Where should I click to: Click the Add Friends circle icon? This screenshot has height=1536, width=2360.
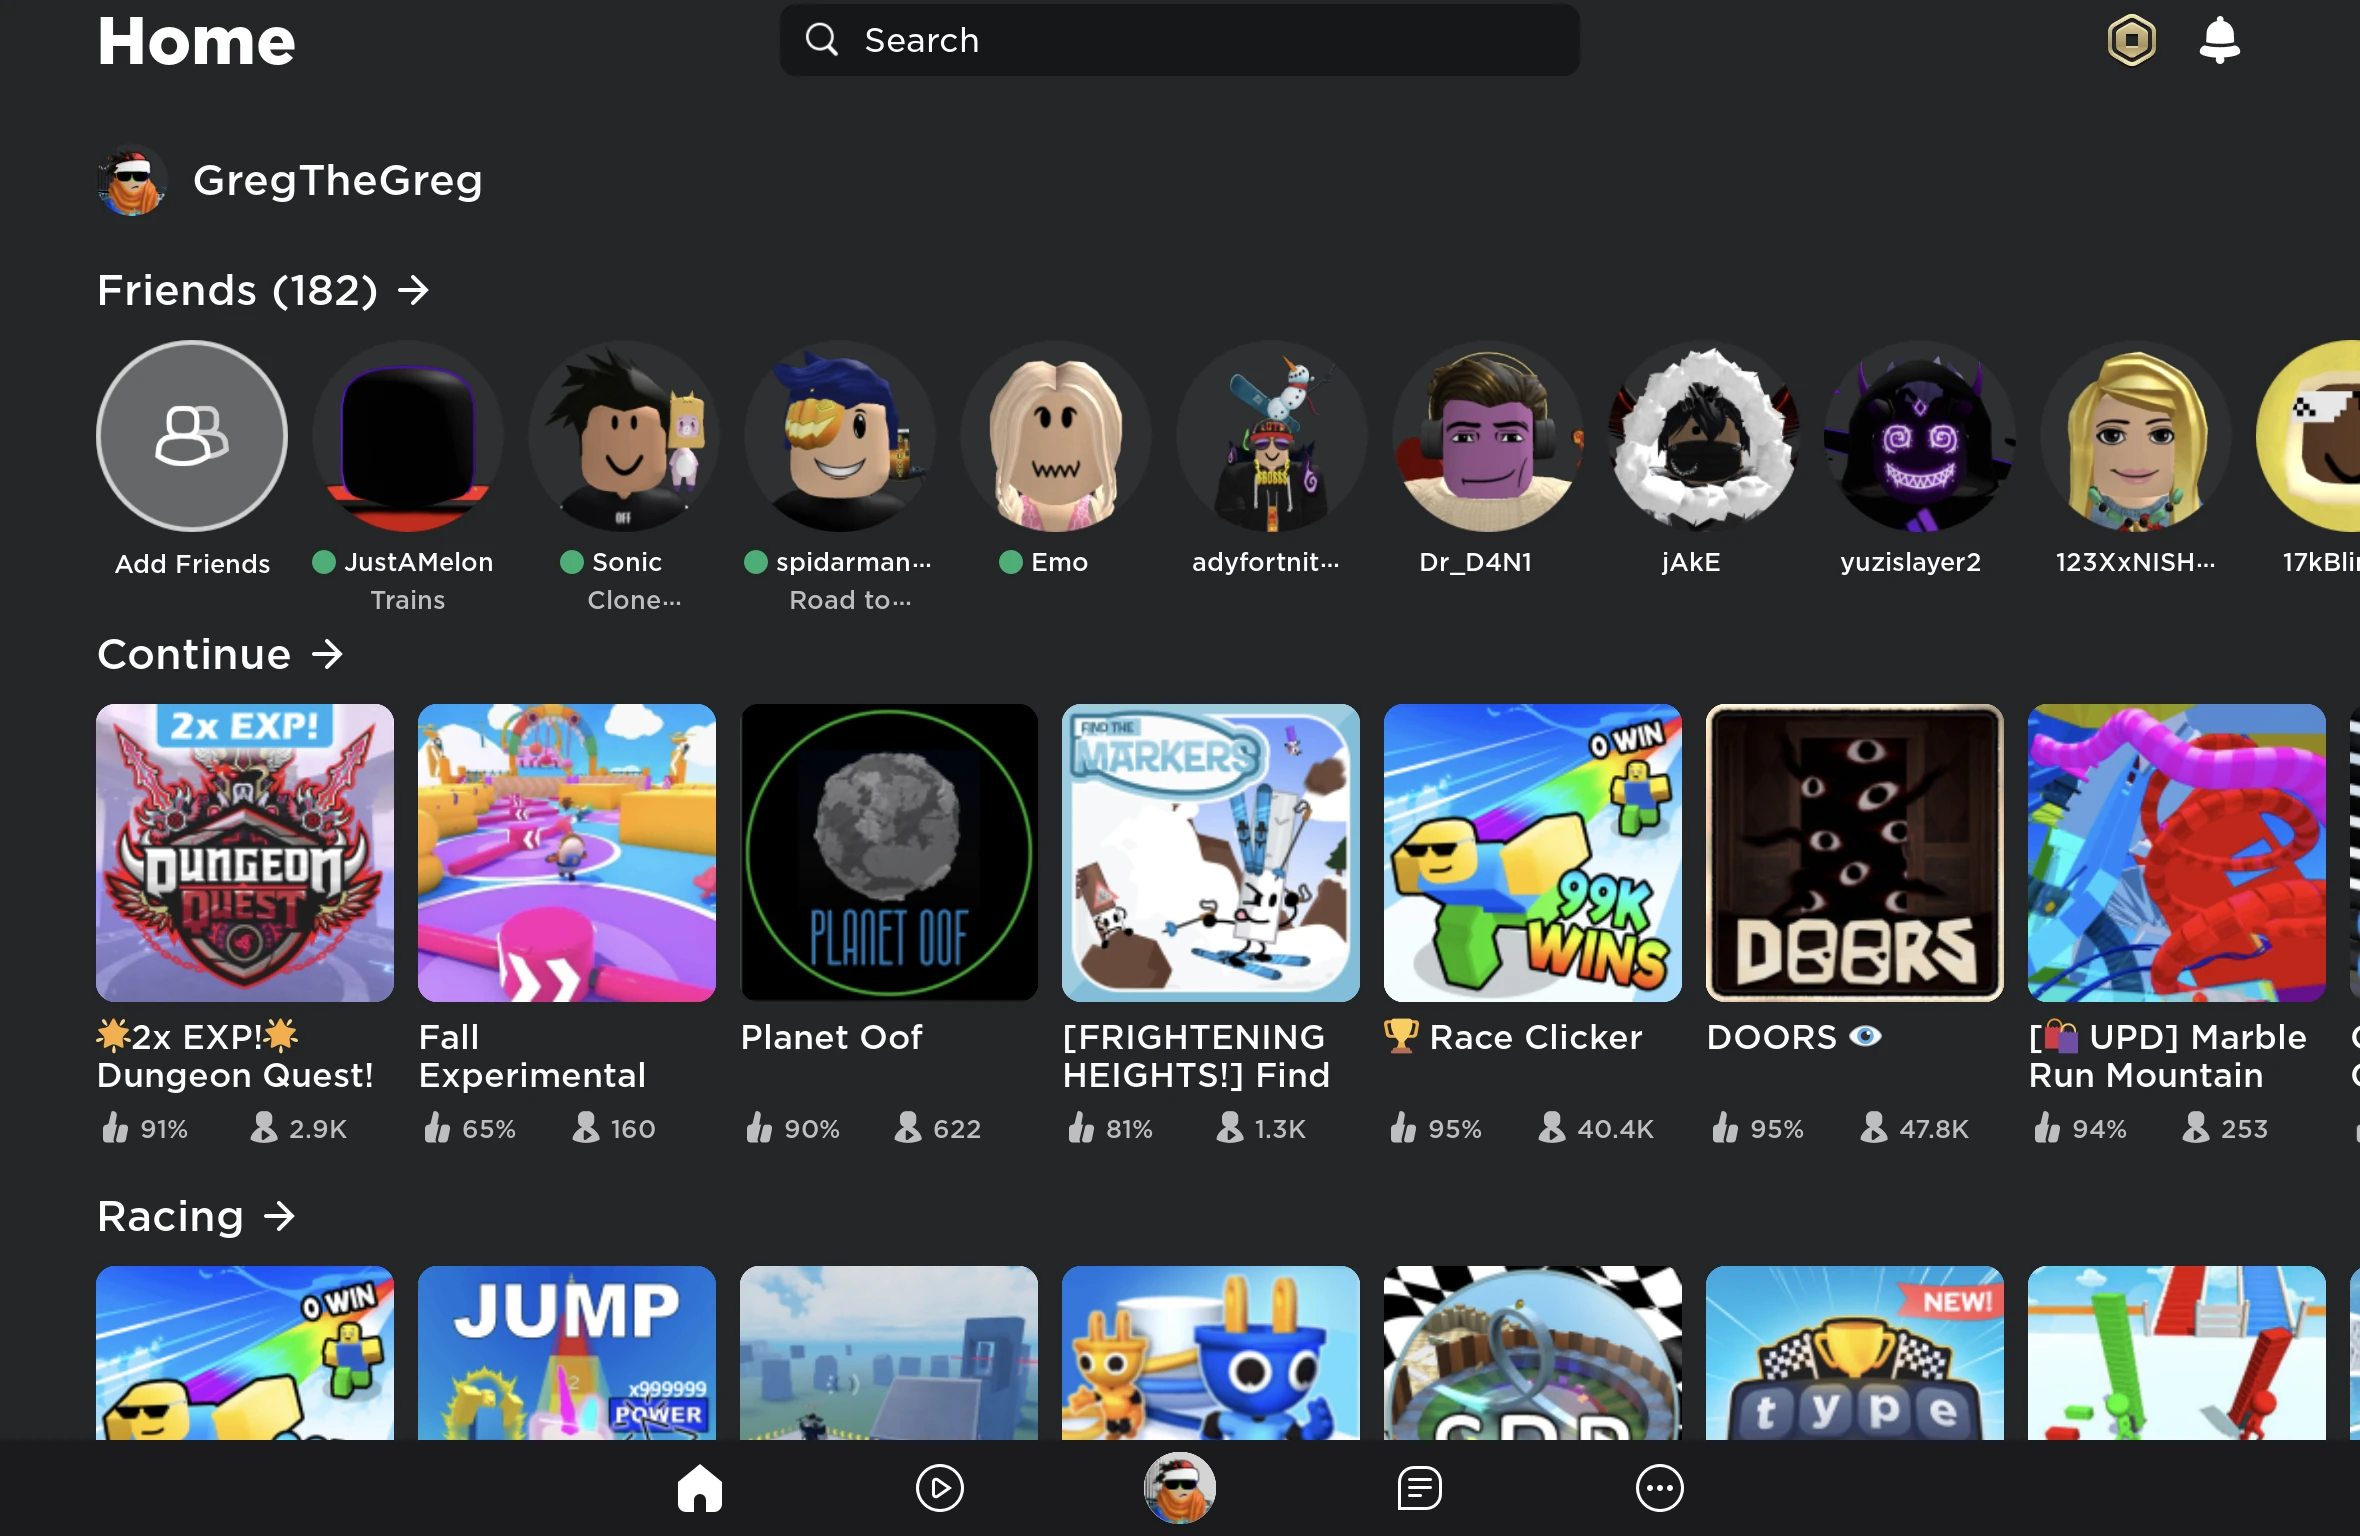tap(192, 436)
